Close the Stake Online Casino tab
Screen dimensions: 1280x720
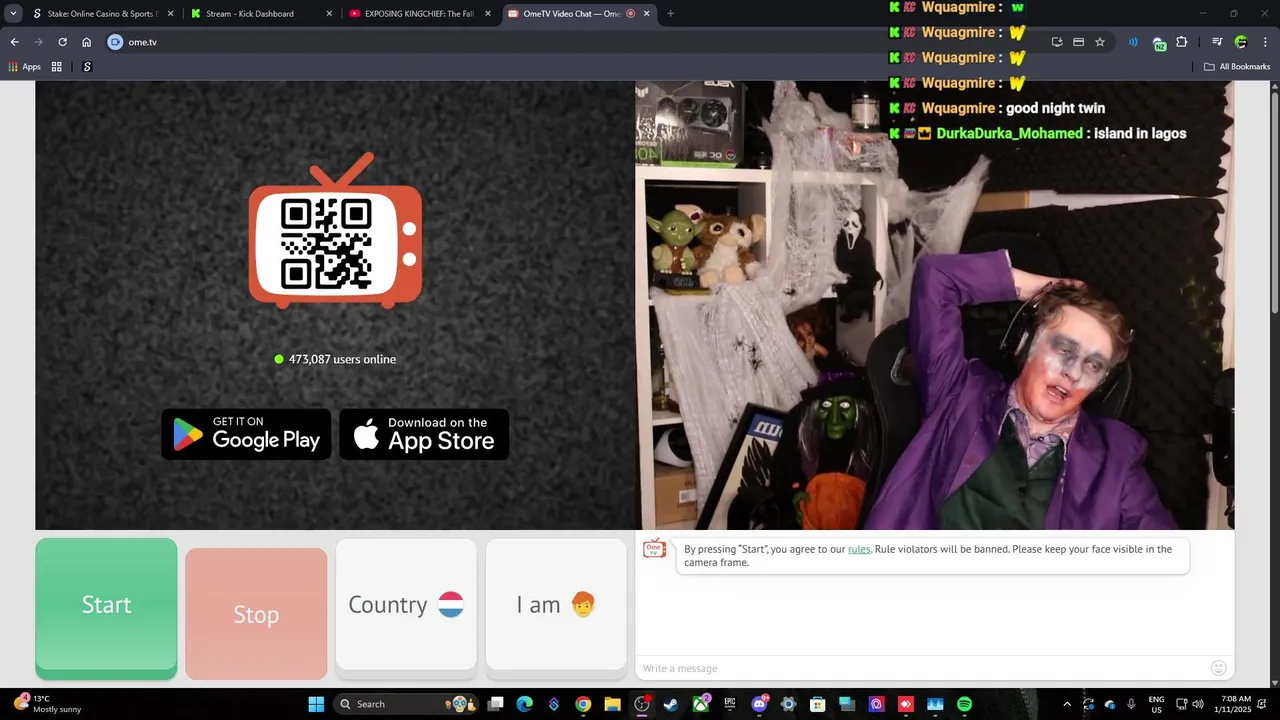coord(170,14)
